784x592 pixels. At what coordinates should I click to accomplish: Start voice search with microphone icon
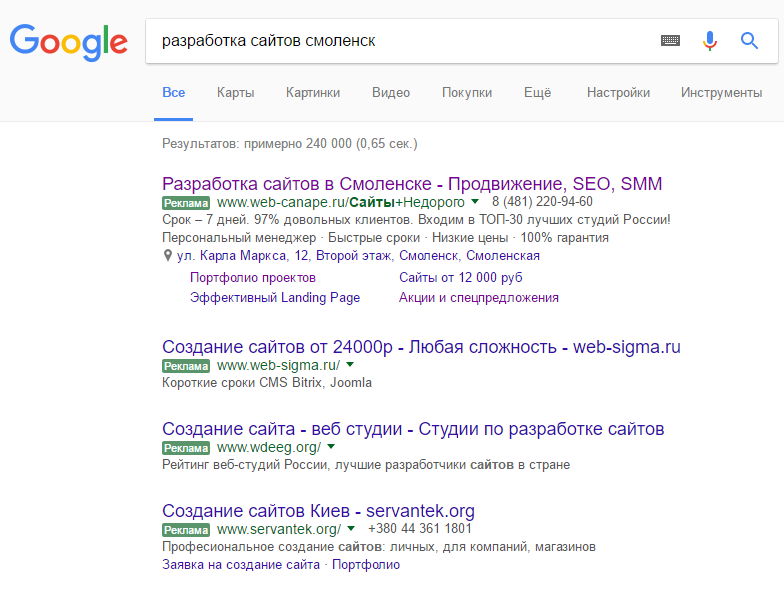[x=710, y=40]
